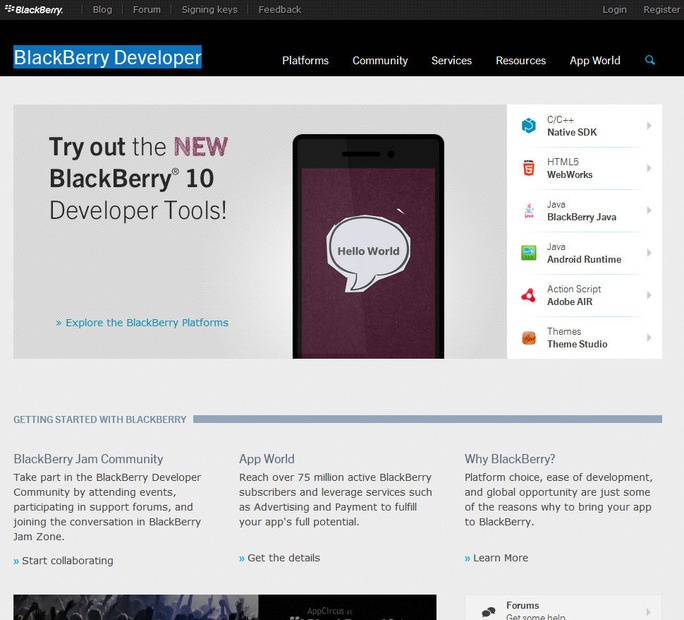Image resolution: width=684 pixels, height=620 pixels.
Task: Click the BlackBerry Java label
Action: (x=581, y=217)
